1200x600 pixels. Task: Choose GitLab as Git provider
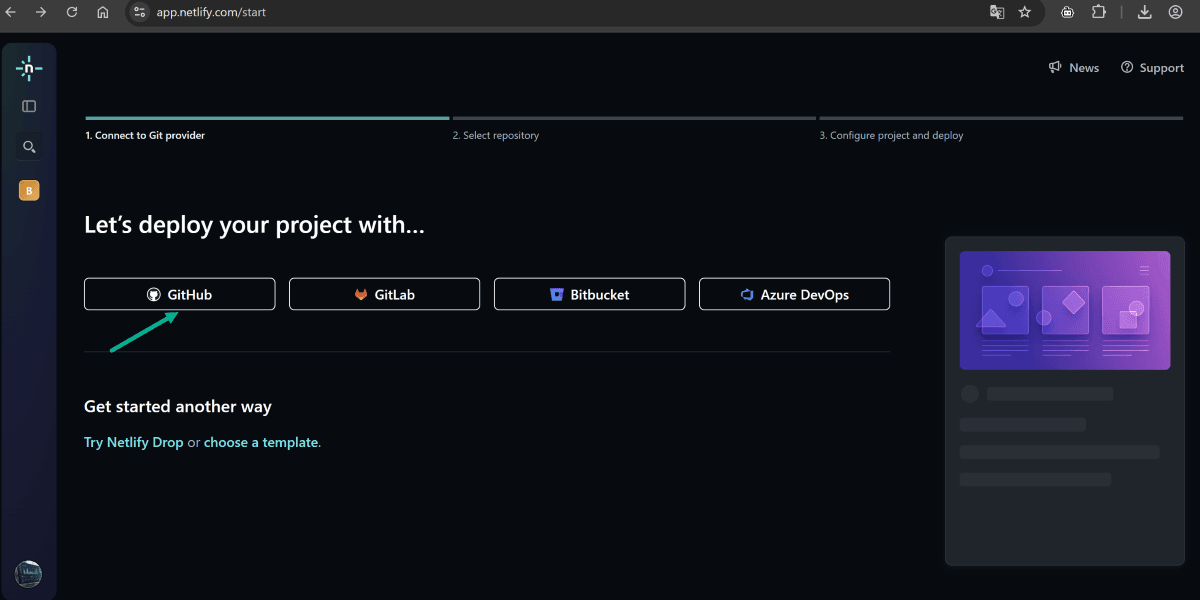(384, 295)
